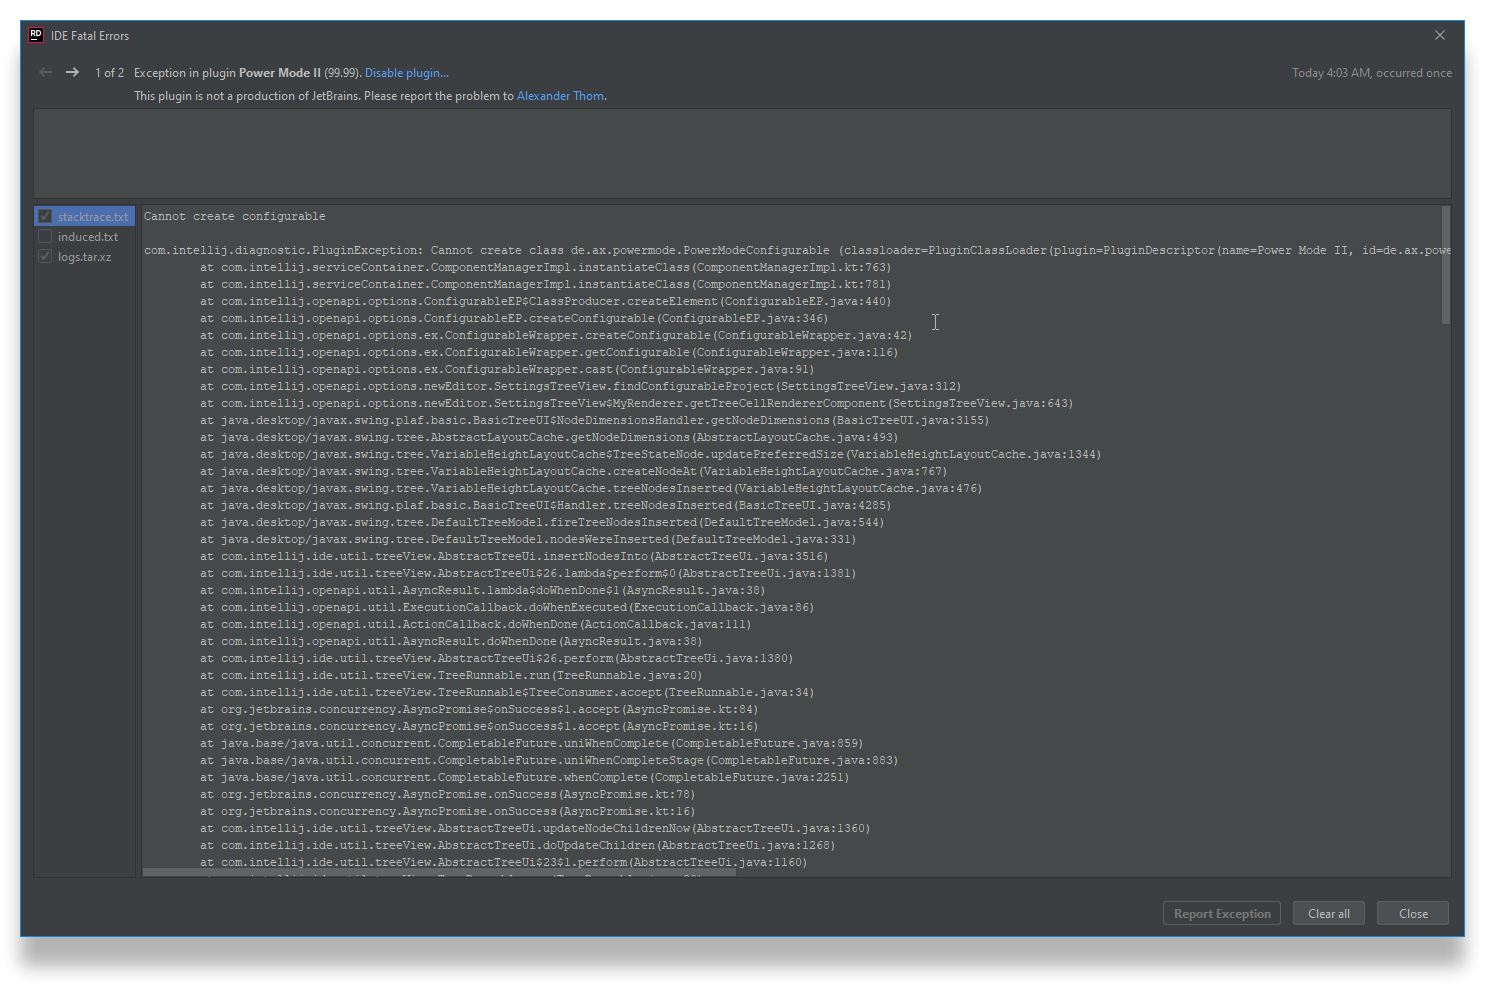The image size is (1485, 987).
Task: Select stacktrace.txt in the attachments list
Action: pyautogui.click(x=92, y=215)
